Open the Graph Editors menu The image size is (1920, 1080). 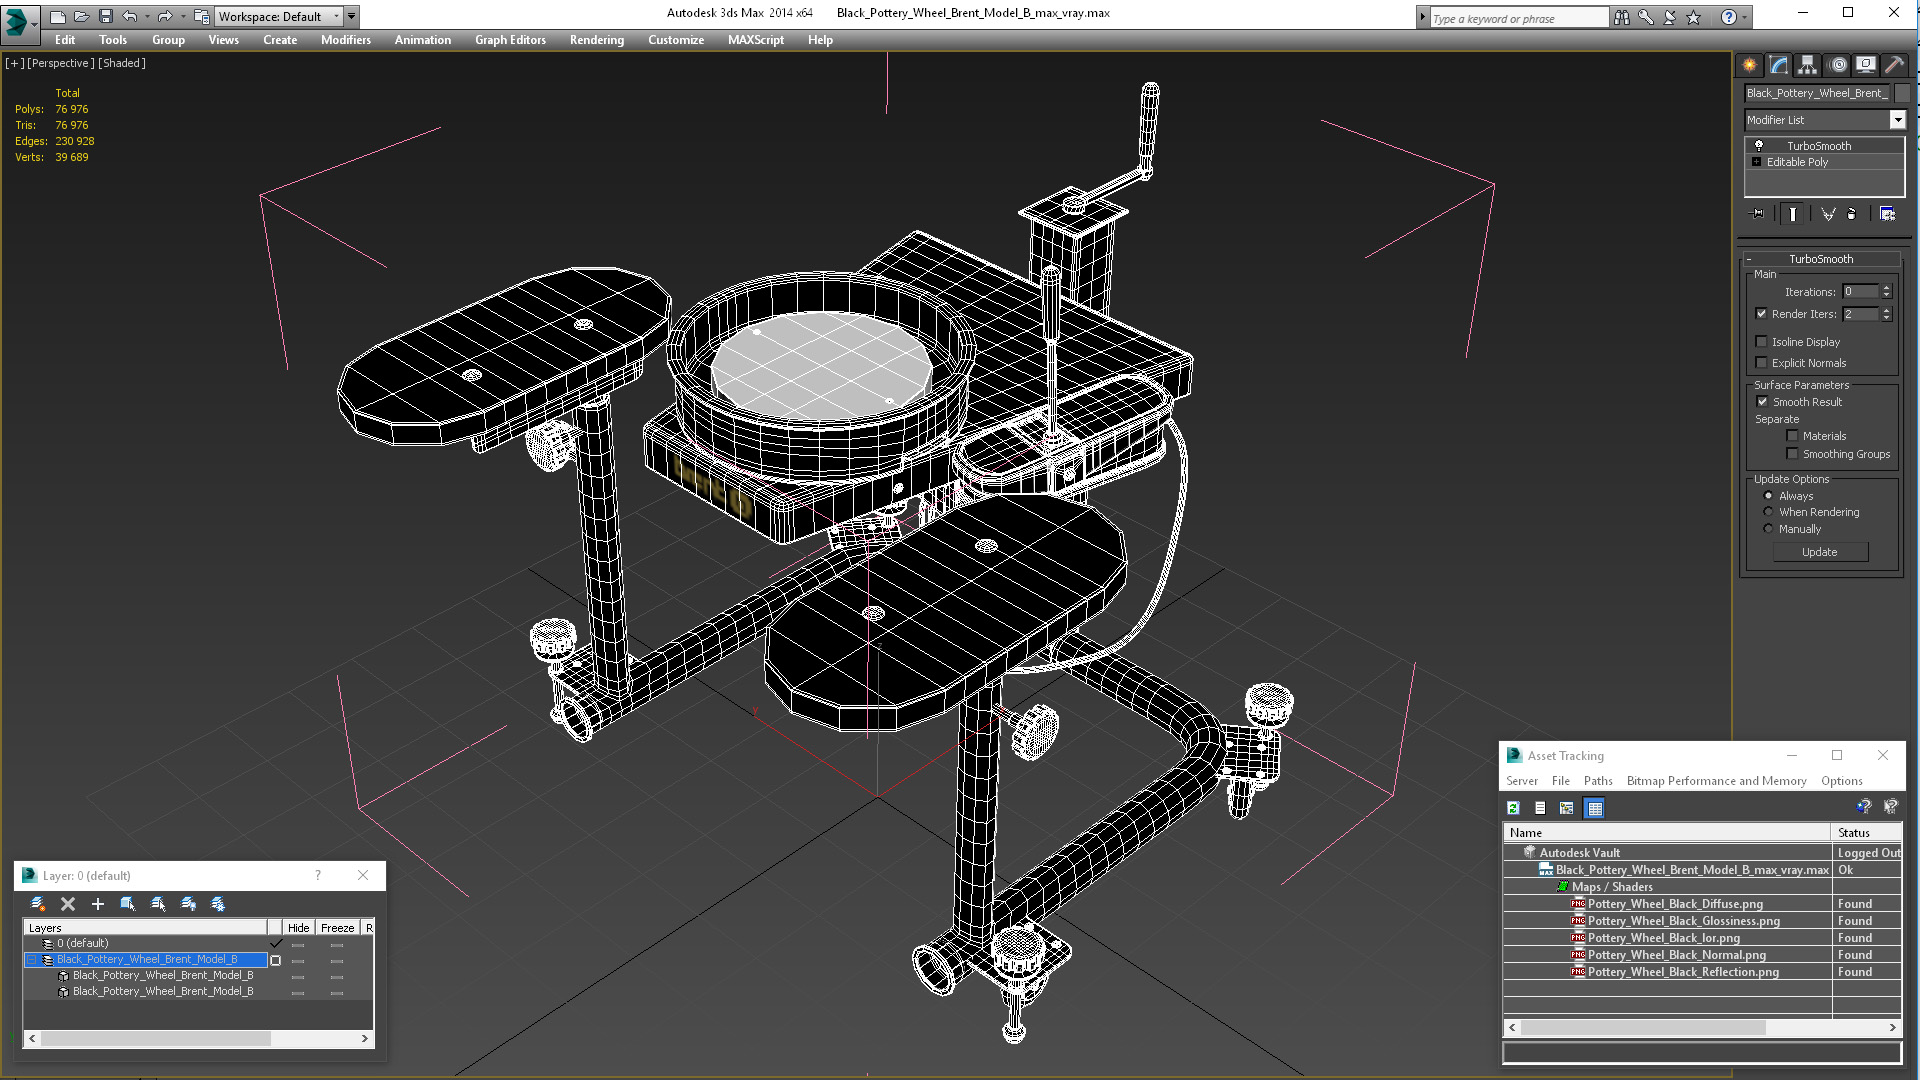tap(510, 40)
